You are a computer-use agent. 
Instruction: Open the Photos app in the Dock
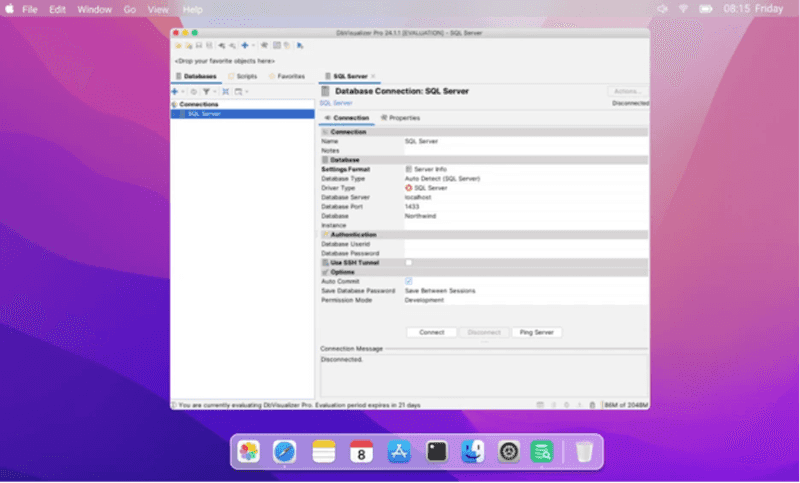coord(248,452)
